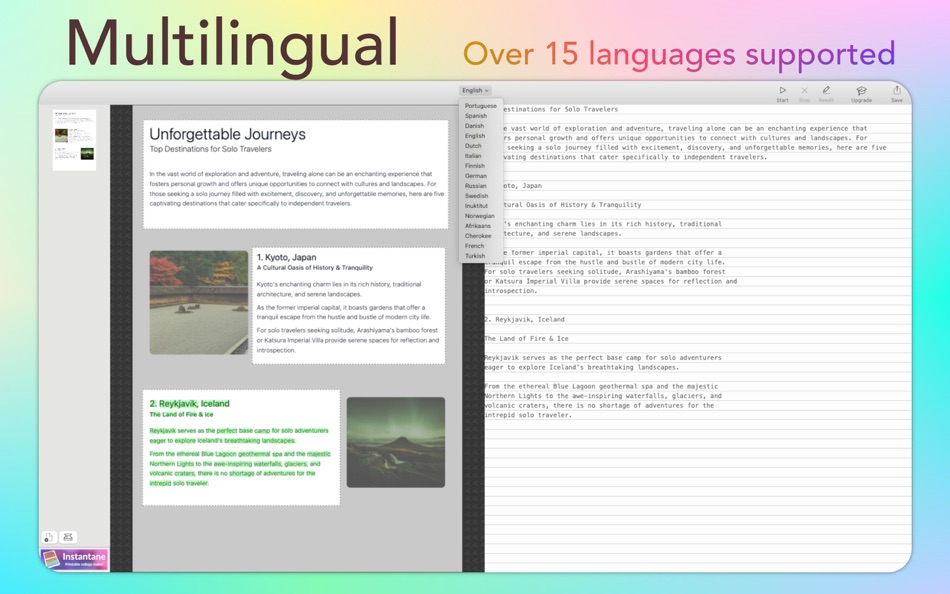The width and height of the screenshot is (950, 594).
Task: Select Portuguese from the language list
Action: click(x=480, y=106)
